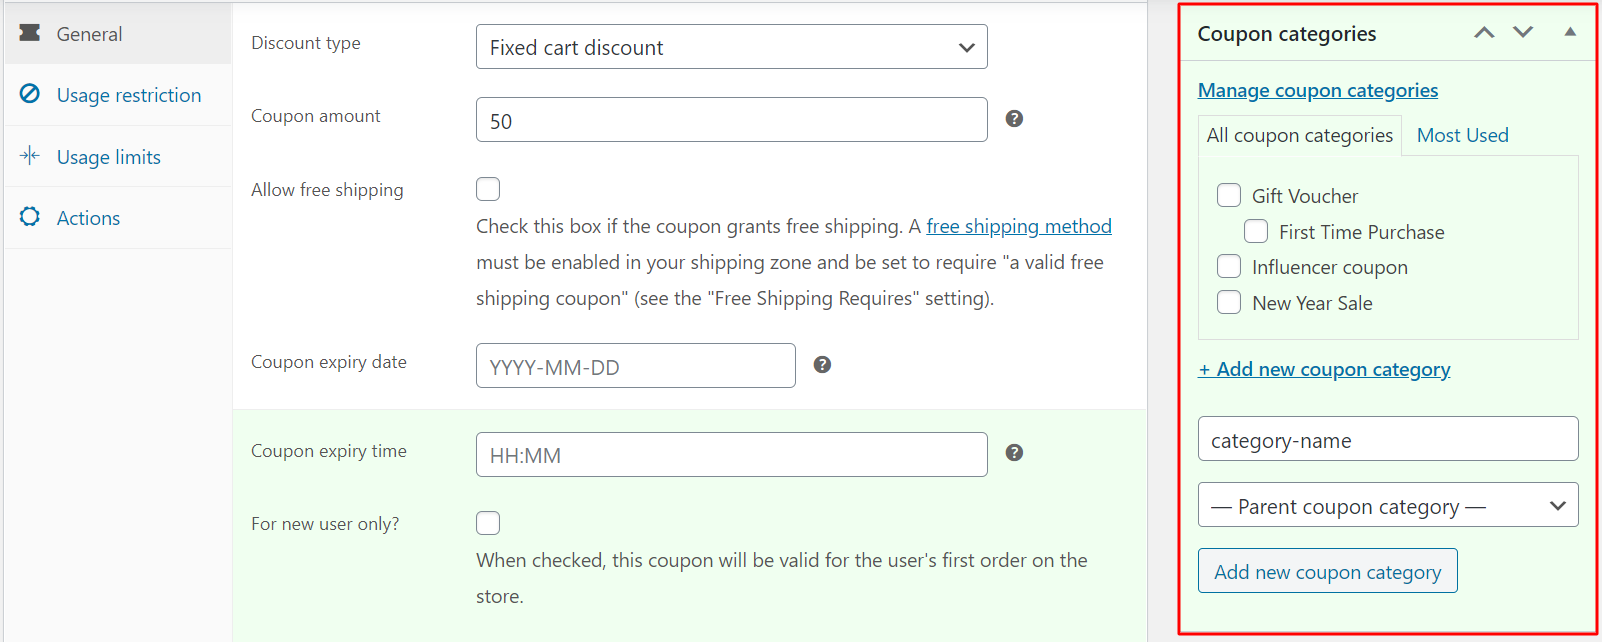Check the For new user only box

tap(488, 523)
